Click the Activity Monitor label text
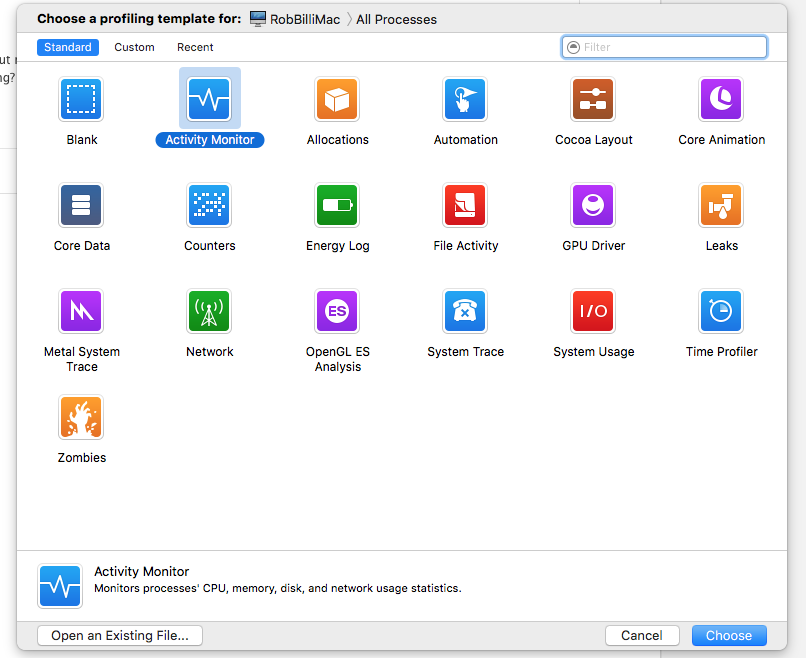806x658 pixels. coord(210,140)
